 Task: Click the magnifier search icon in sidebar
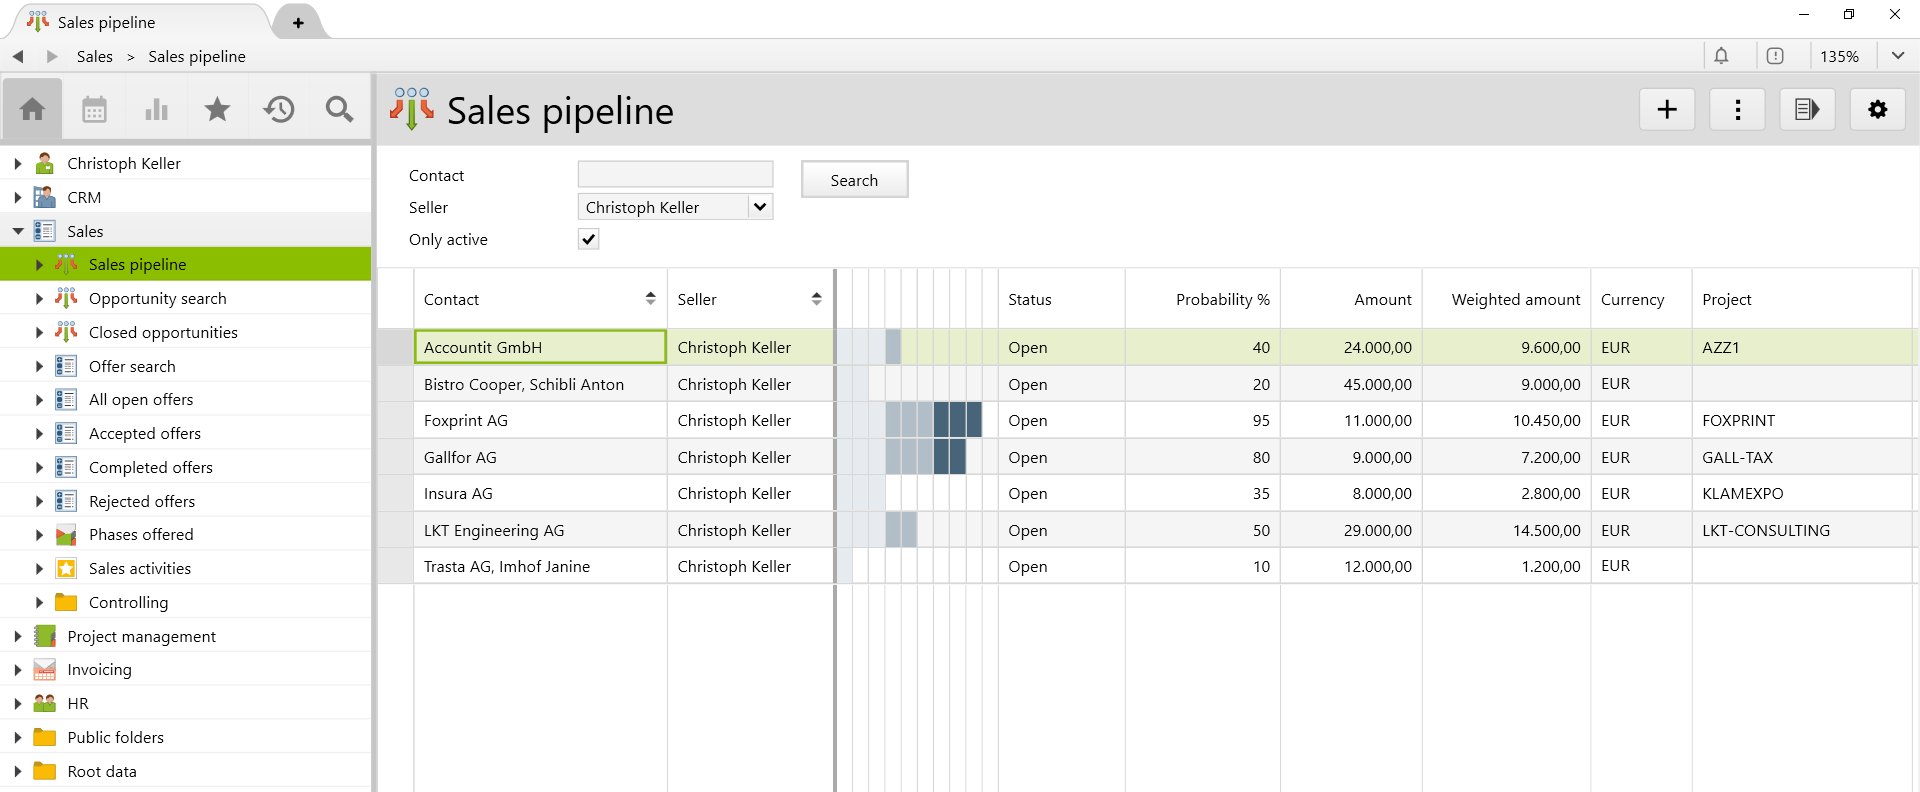pyautogui.click(x=340, y=109)
